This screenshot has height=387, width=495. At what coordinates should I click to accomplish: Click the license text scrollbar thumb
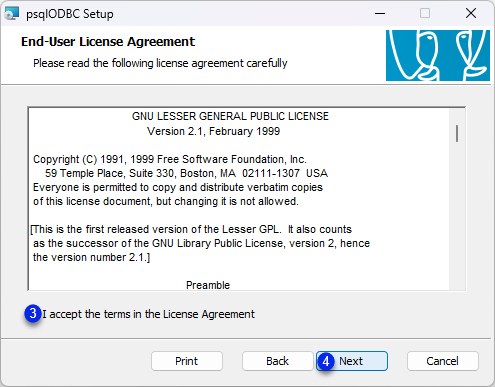click(457, 133)
